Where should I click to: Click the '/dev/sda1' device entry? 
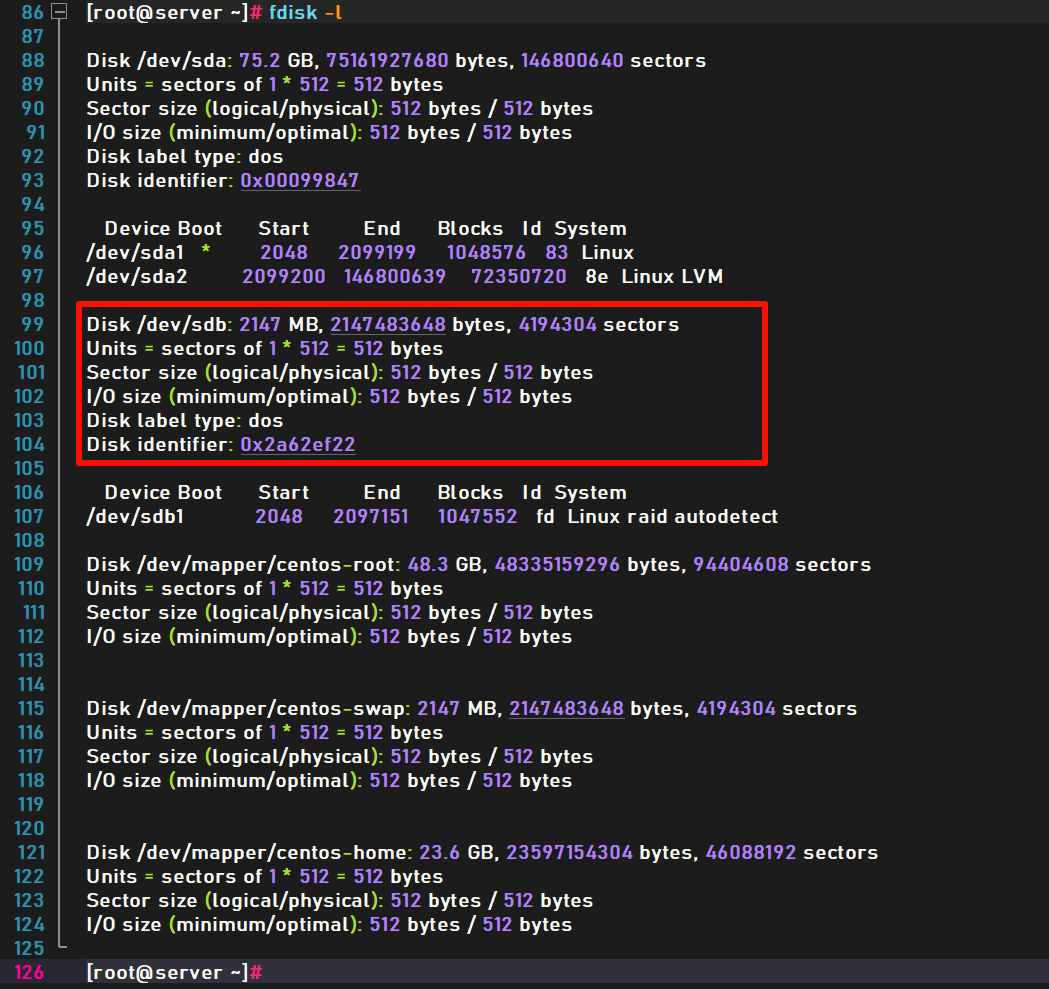[x=135, y=252]
